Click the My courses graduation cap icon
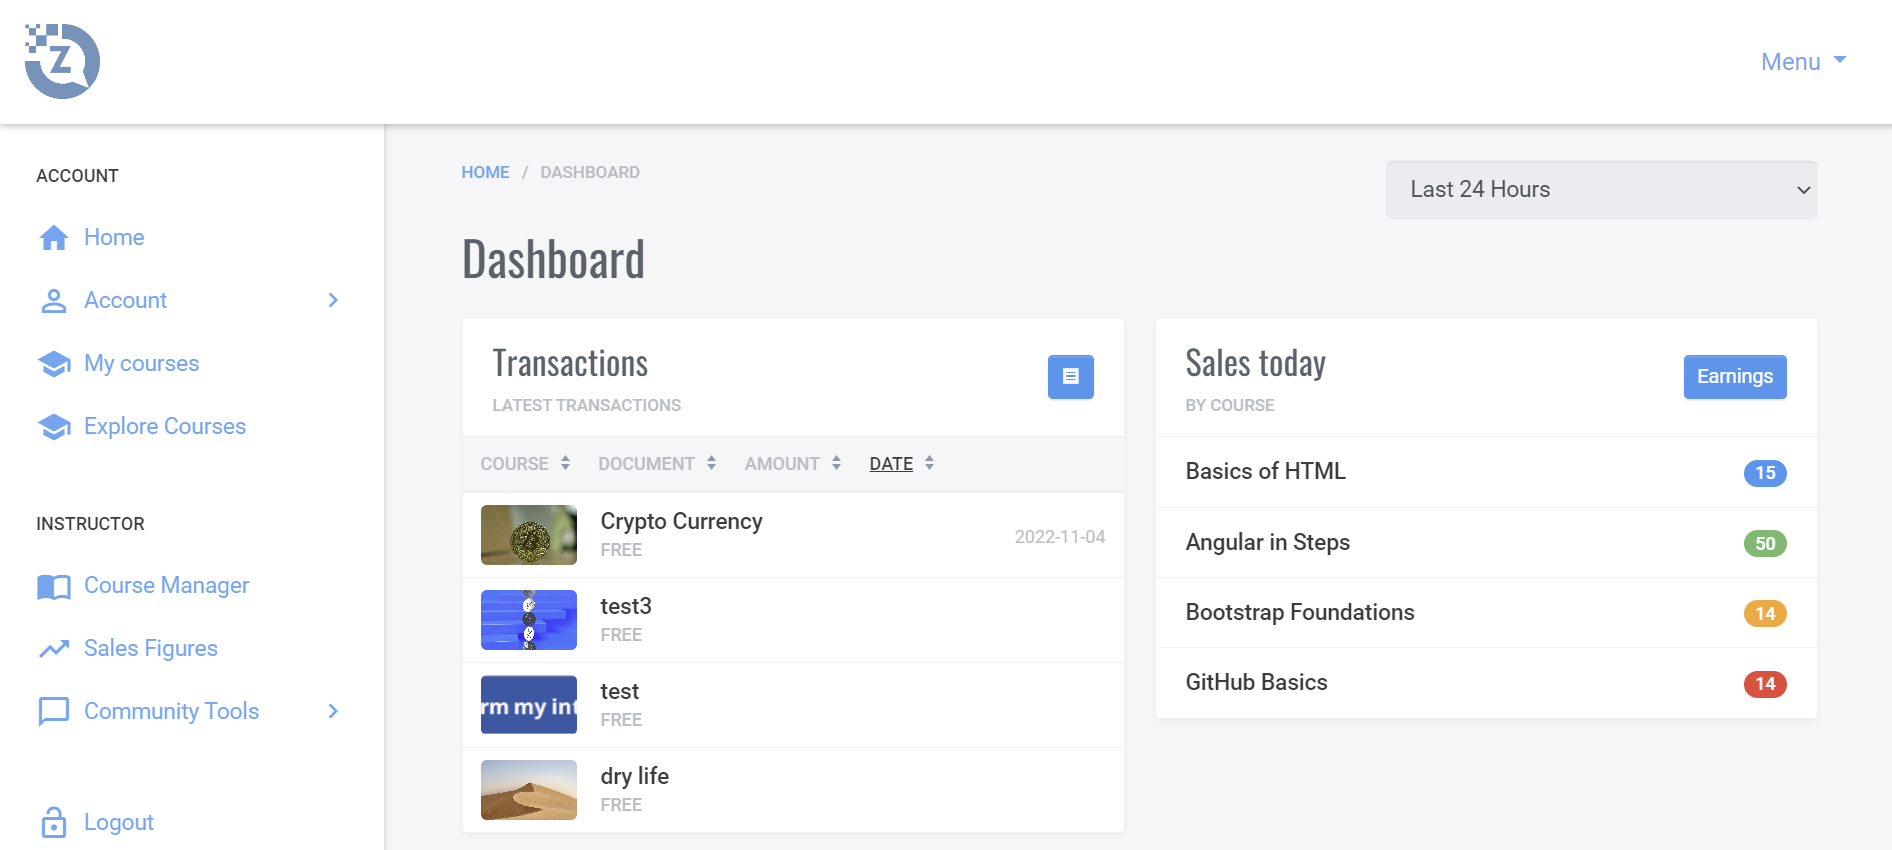 [54, 364]
